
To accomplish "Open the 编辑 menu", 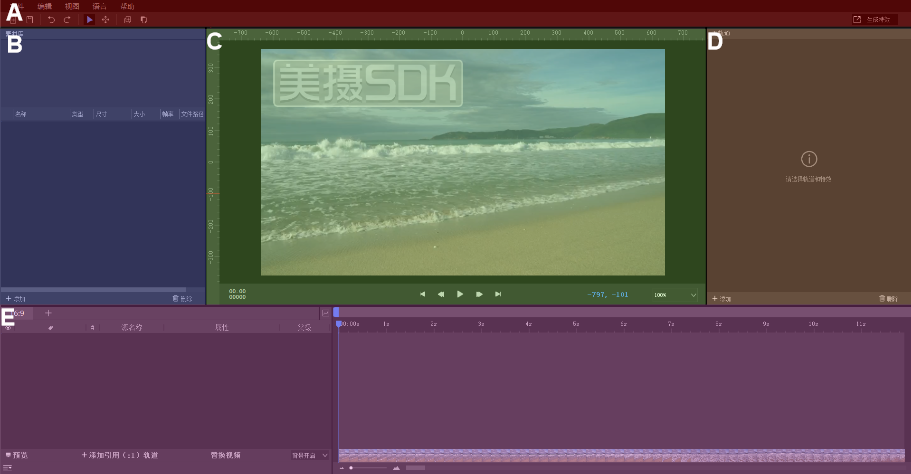I will coord(45,6).
